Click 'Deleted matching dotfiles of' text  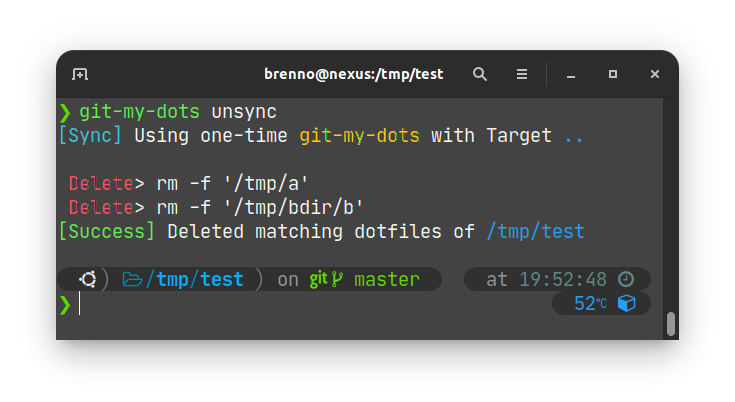click(321, 231)
